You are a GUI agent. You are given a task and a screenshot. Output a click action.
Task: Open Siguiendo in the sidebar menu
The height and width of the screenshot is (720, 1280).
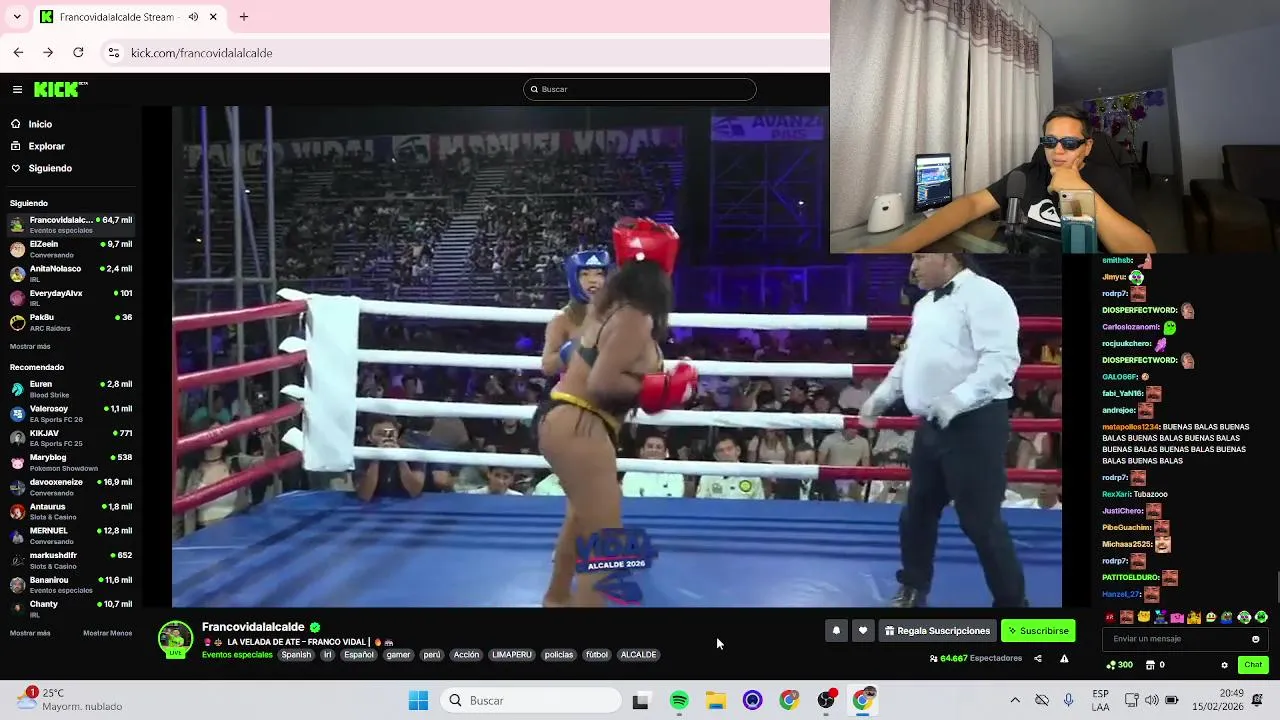50,168
